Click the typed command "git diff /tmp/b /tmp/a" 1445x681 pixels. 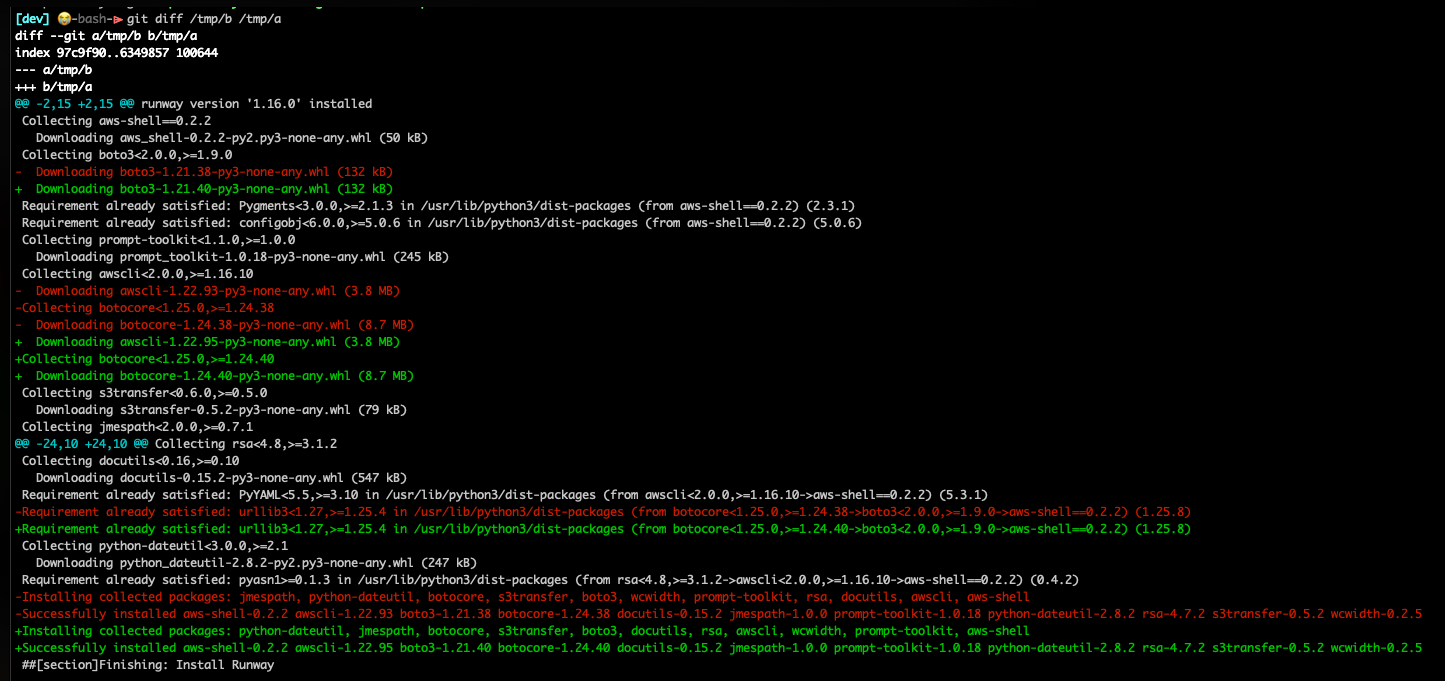tap(204, 19)
